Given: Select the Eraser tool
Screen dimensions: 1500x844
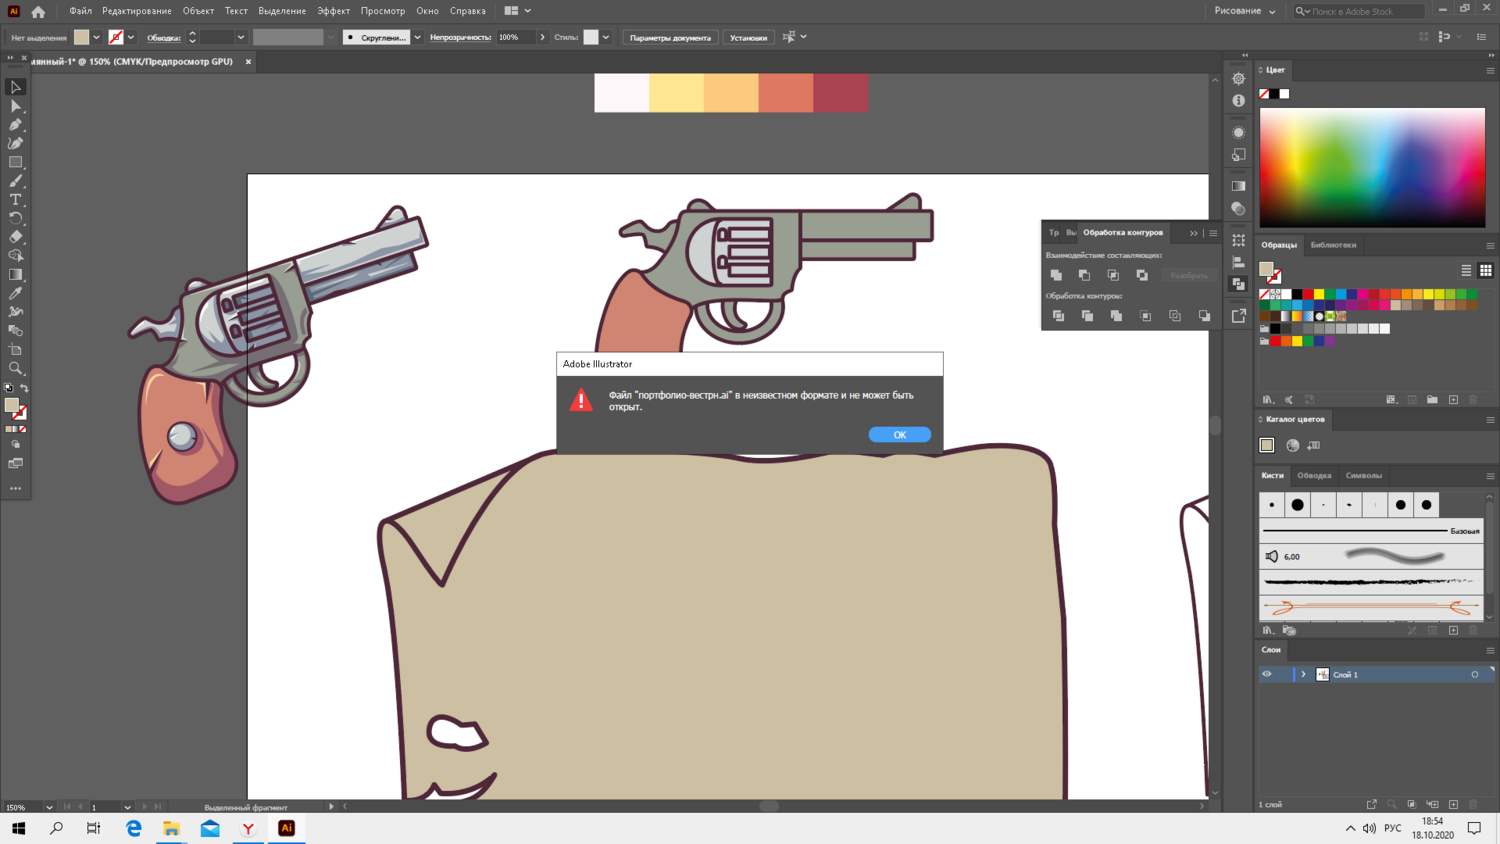Looking at the screenshot, I should click(15, 237).
